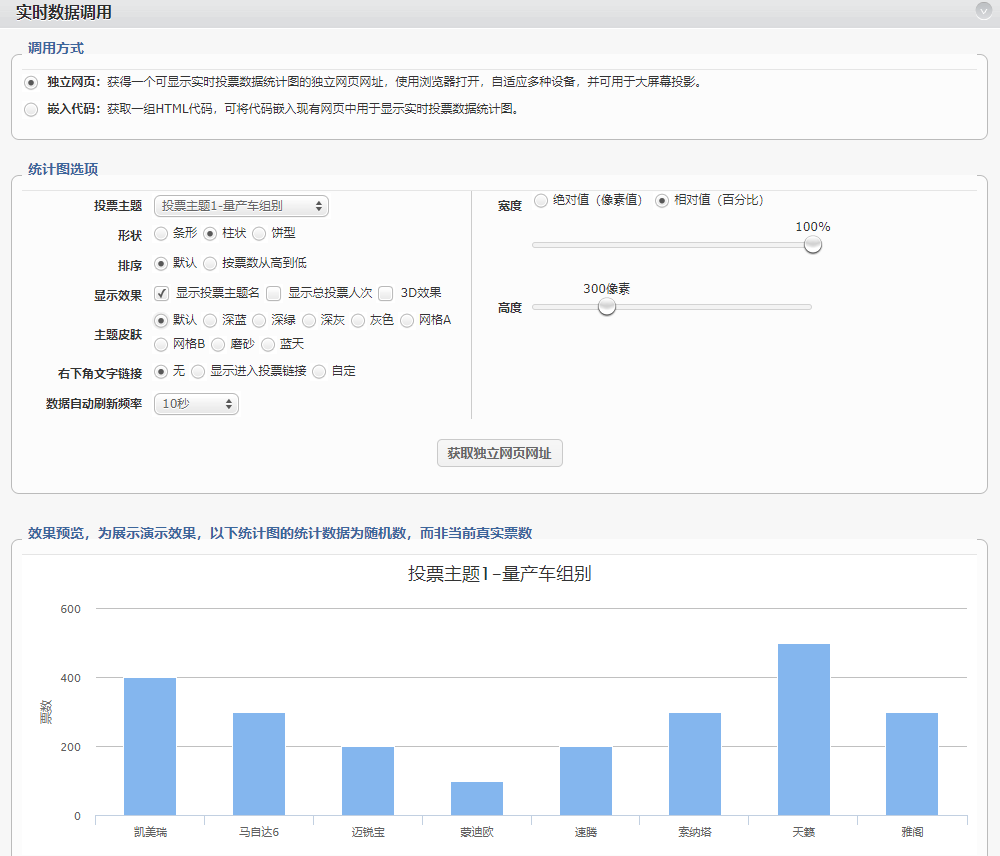Select 显示进入投票链接 option
Screen dimensions: 1000x856
[198, 372]
